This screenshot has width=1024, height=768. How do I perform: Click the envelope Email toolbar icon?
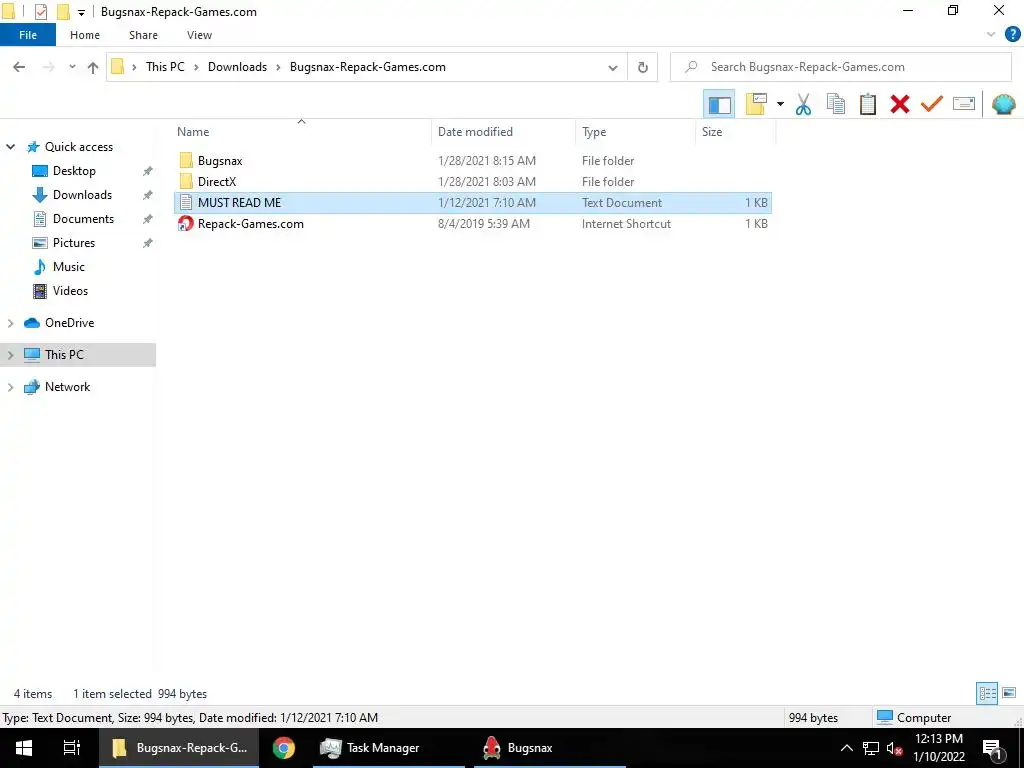(964, 104)
